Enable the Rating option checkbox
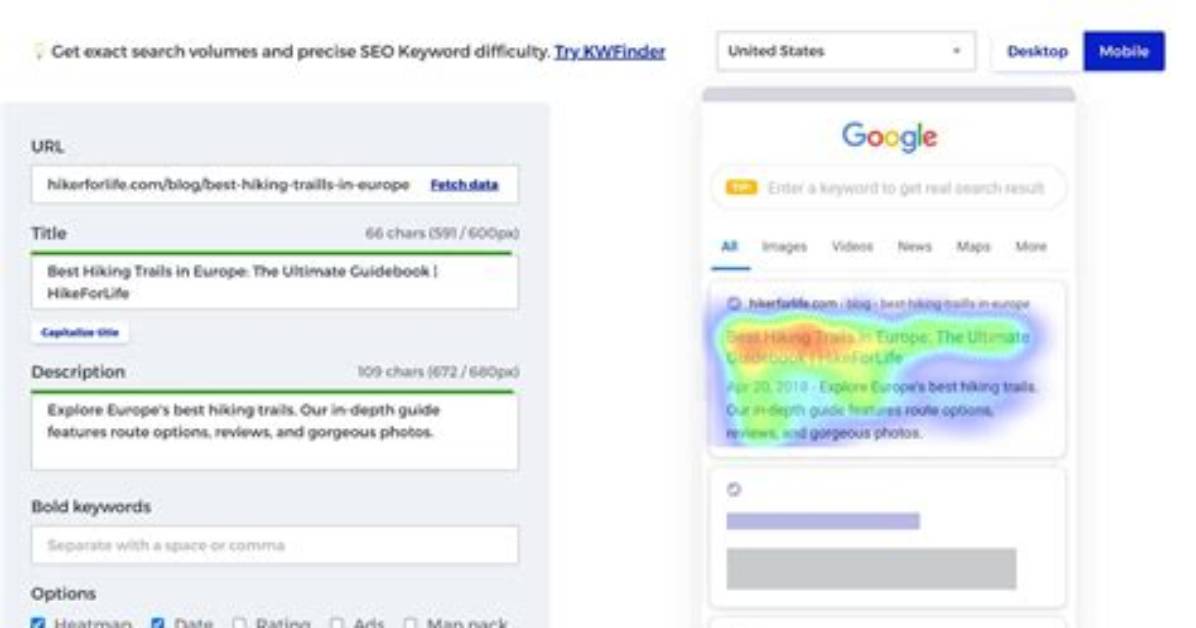The width and height of the screenshot is (1196, 628). coord(240,623)
